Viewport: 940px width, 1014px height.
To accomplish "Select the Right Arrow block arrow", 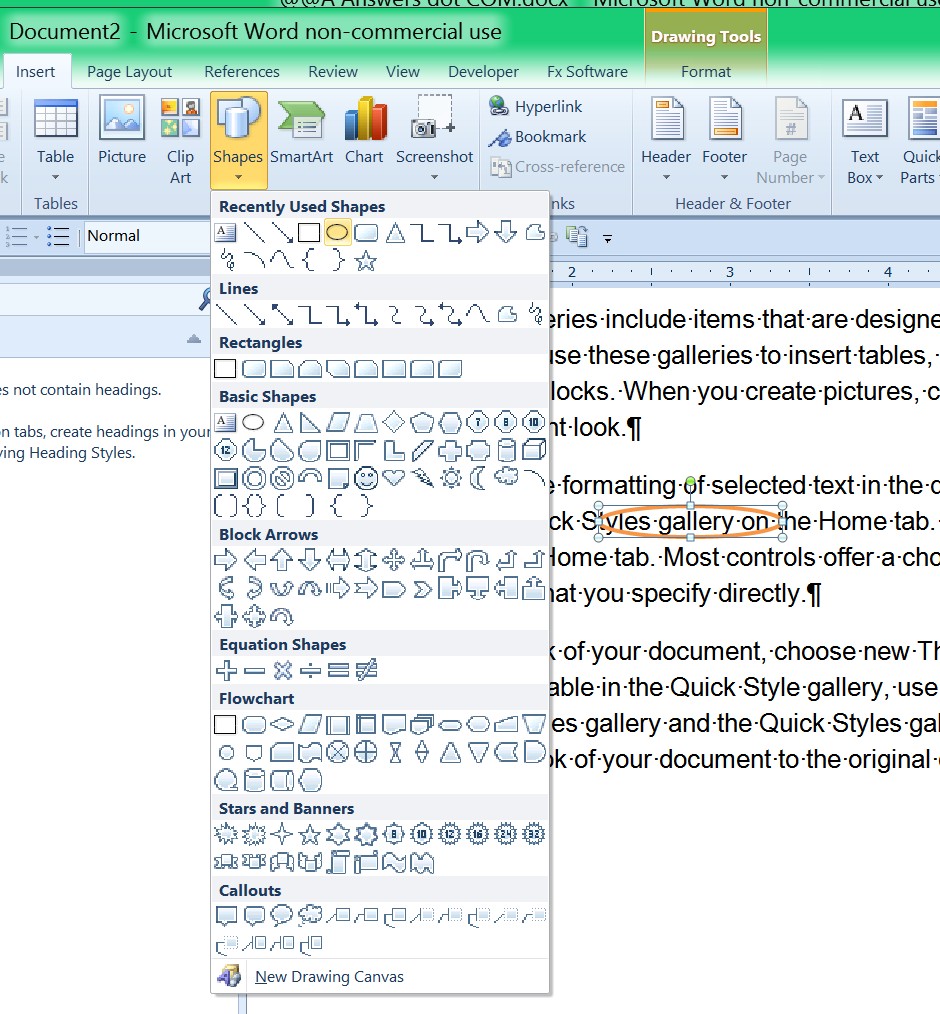I will click(x=226, y=560).
